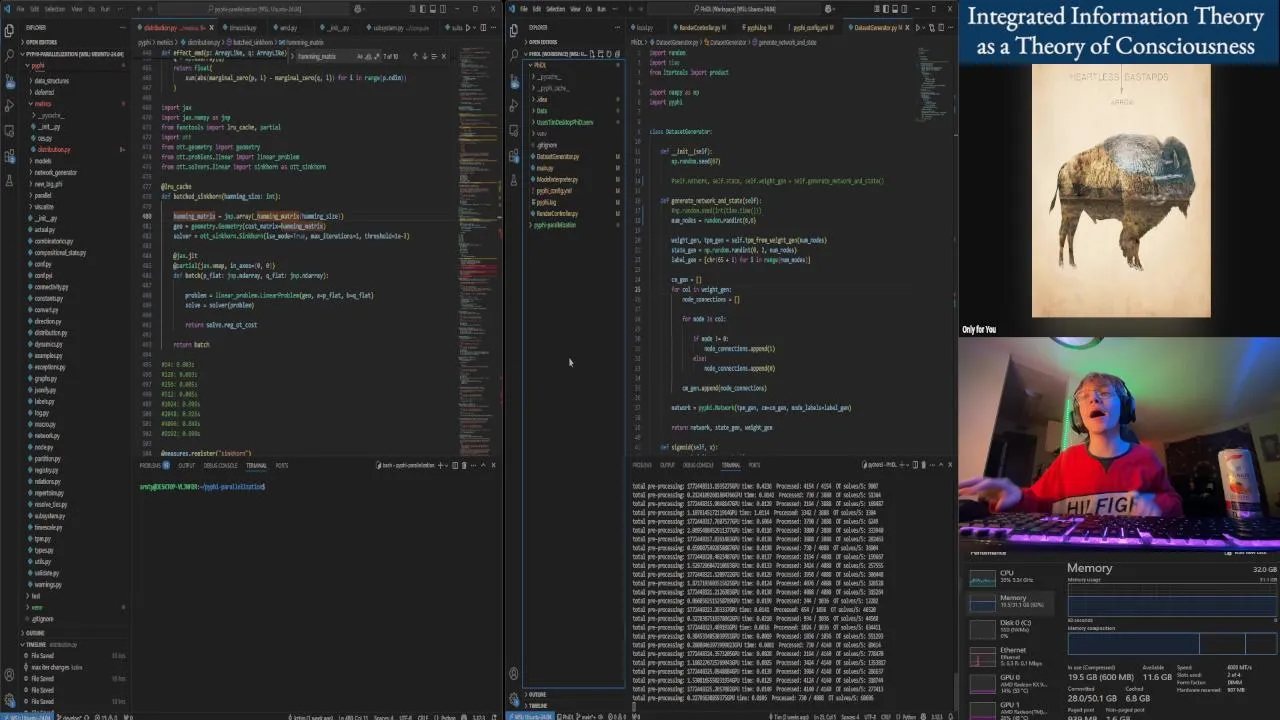
Task: Open Source Control icon in right PhiDL window
Action: pos(514,80)
